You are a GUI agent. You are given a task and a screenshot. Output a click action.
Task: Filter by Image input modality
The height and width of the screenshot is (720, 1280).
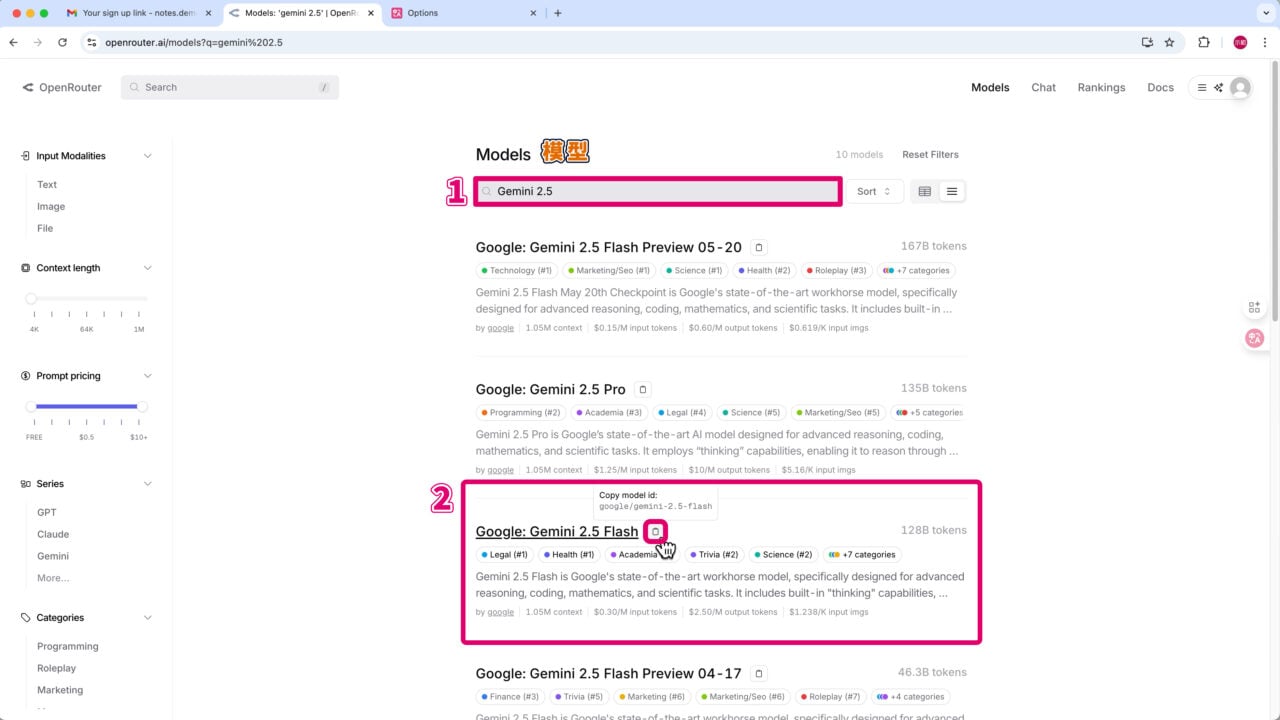pos(51,206)
